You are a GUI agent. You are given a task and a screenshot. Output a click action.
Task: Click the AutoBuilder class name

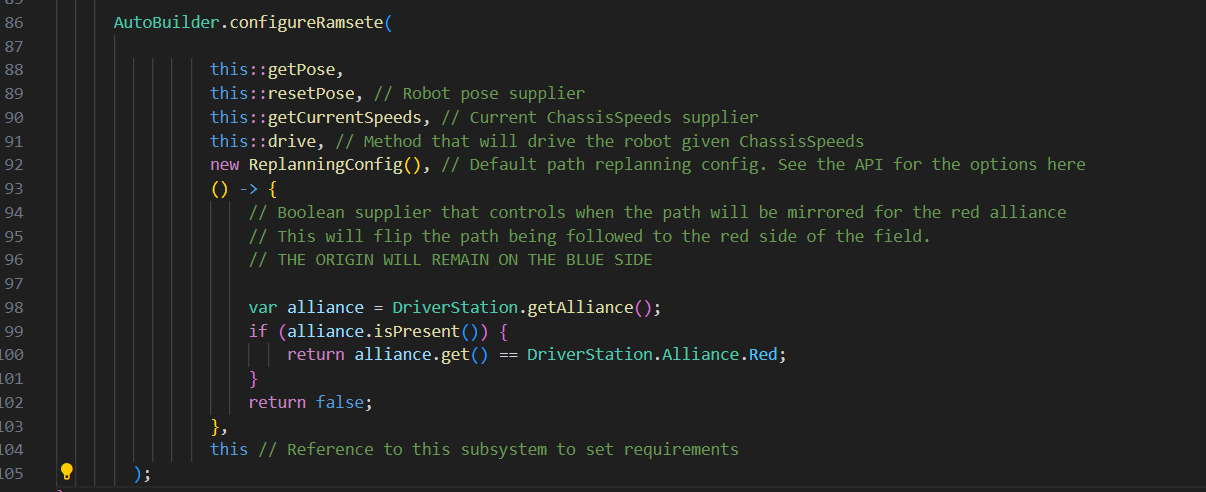[166, 21]
